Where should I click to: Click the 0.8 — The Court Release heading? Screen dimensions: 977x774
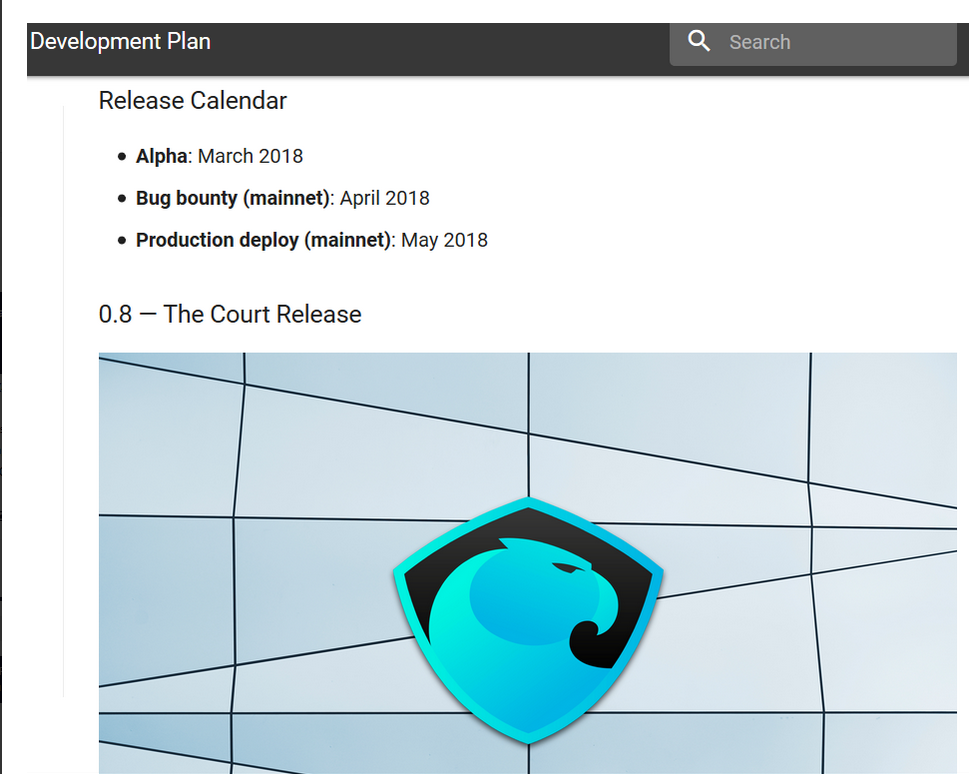230,314
